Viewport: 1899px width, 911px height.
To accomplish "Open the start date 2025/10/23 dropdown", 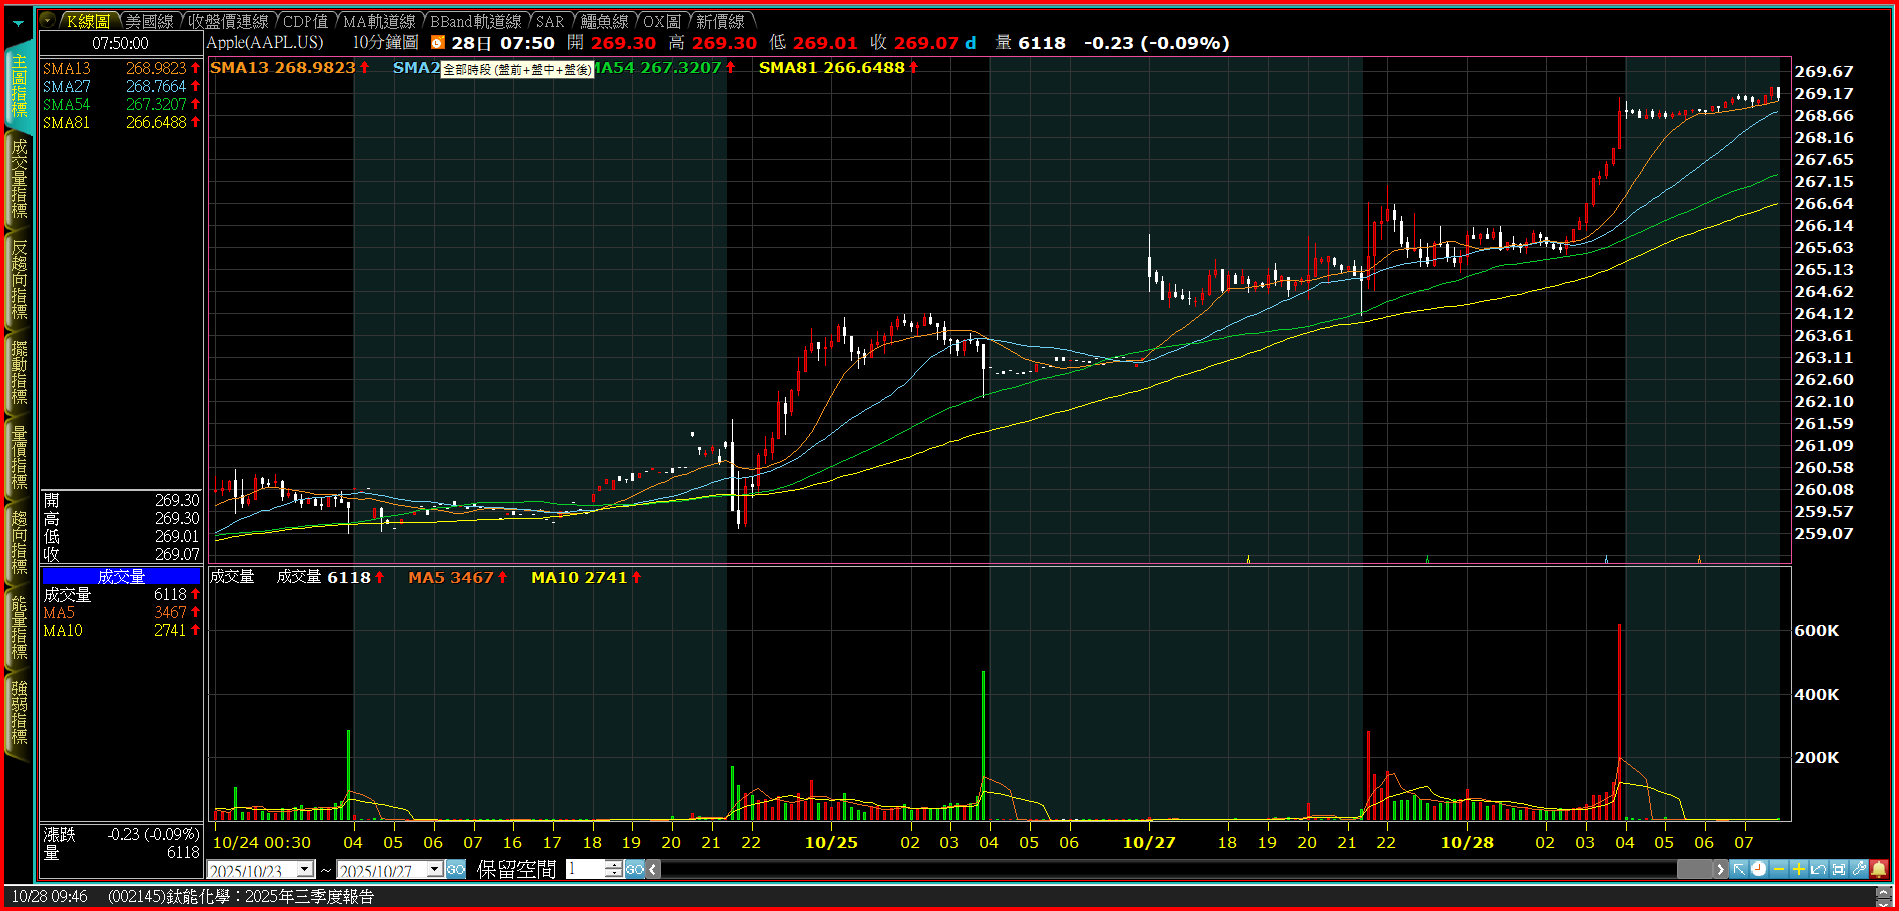I will 305,870.
